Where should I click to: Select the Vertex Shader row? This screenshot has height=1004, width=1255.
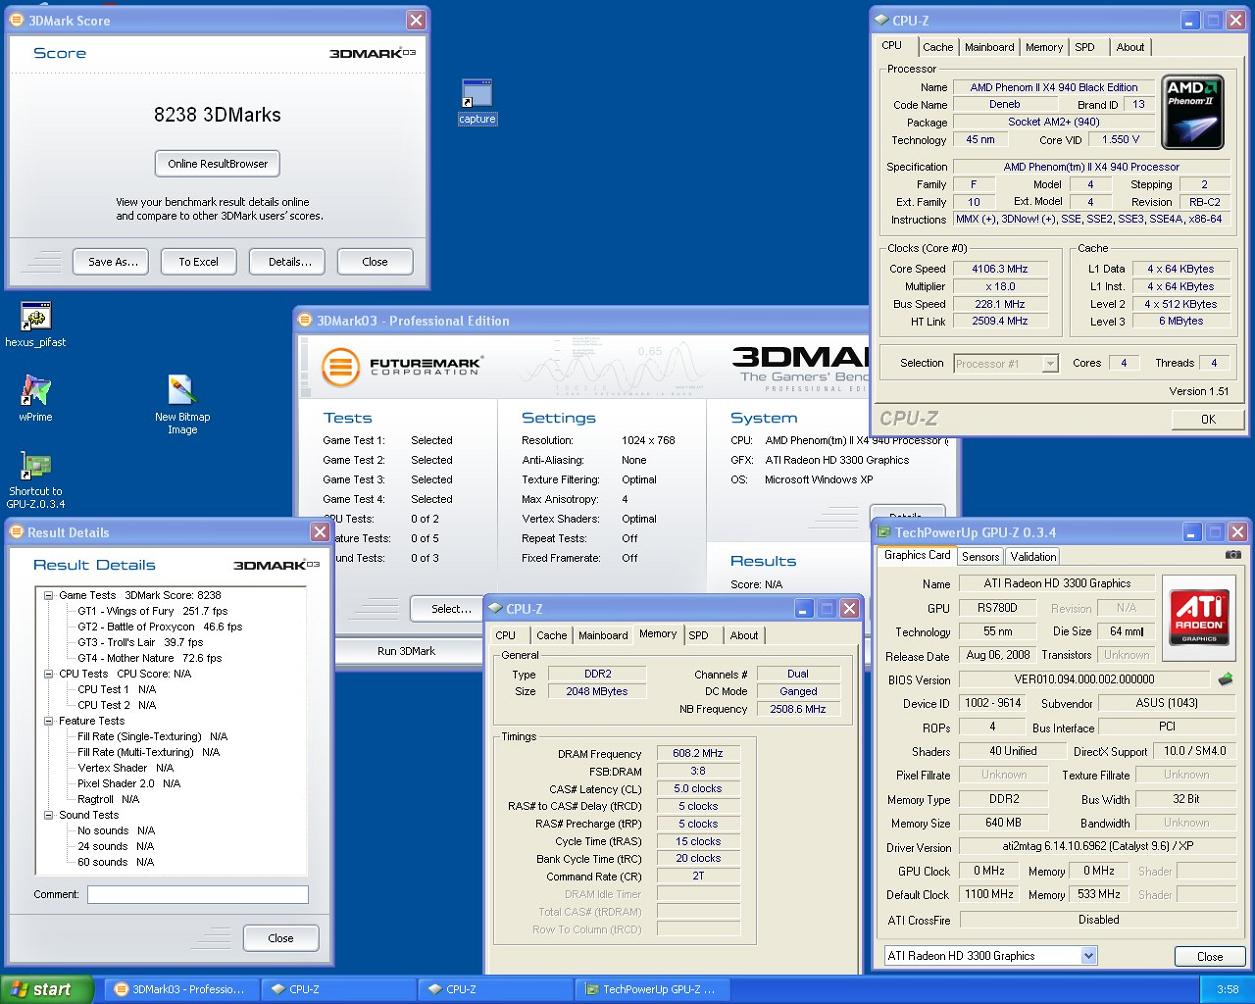126,768
